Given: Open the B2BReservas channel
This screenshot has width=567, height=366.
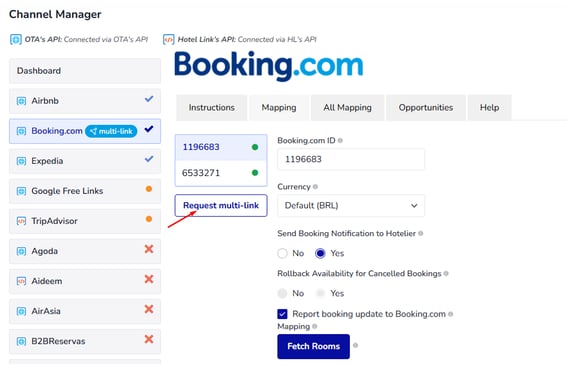Looking at the screenshot, I should coord(85,341).
